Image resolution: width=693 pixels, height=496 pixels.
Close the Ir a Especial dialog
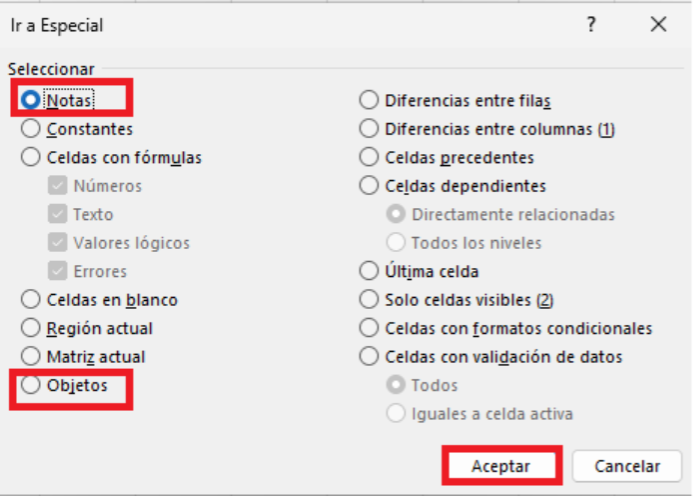click(659, 24)
